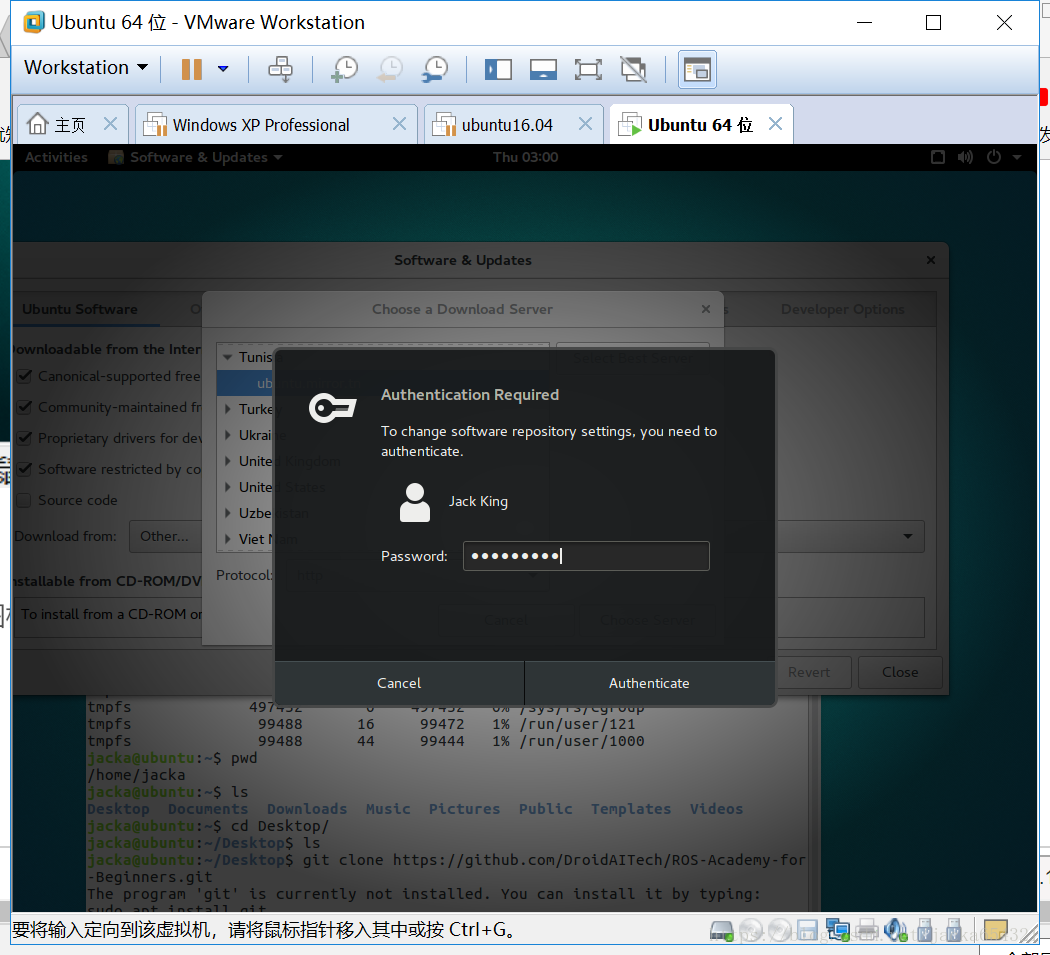Click the Choose Server button

(x=647, y=620)
